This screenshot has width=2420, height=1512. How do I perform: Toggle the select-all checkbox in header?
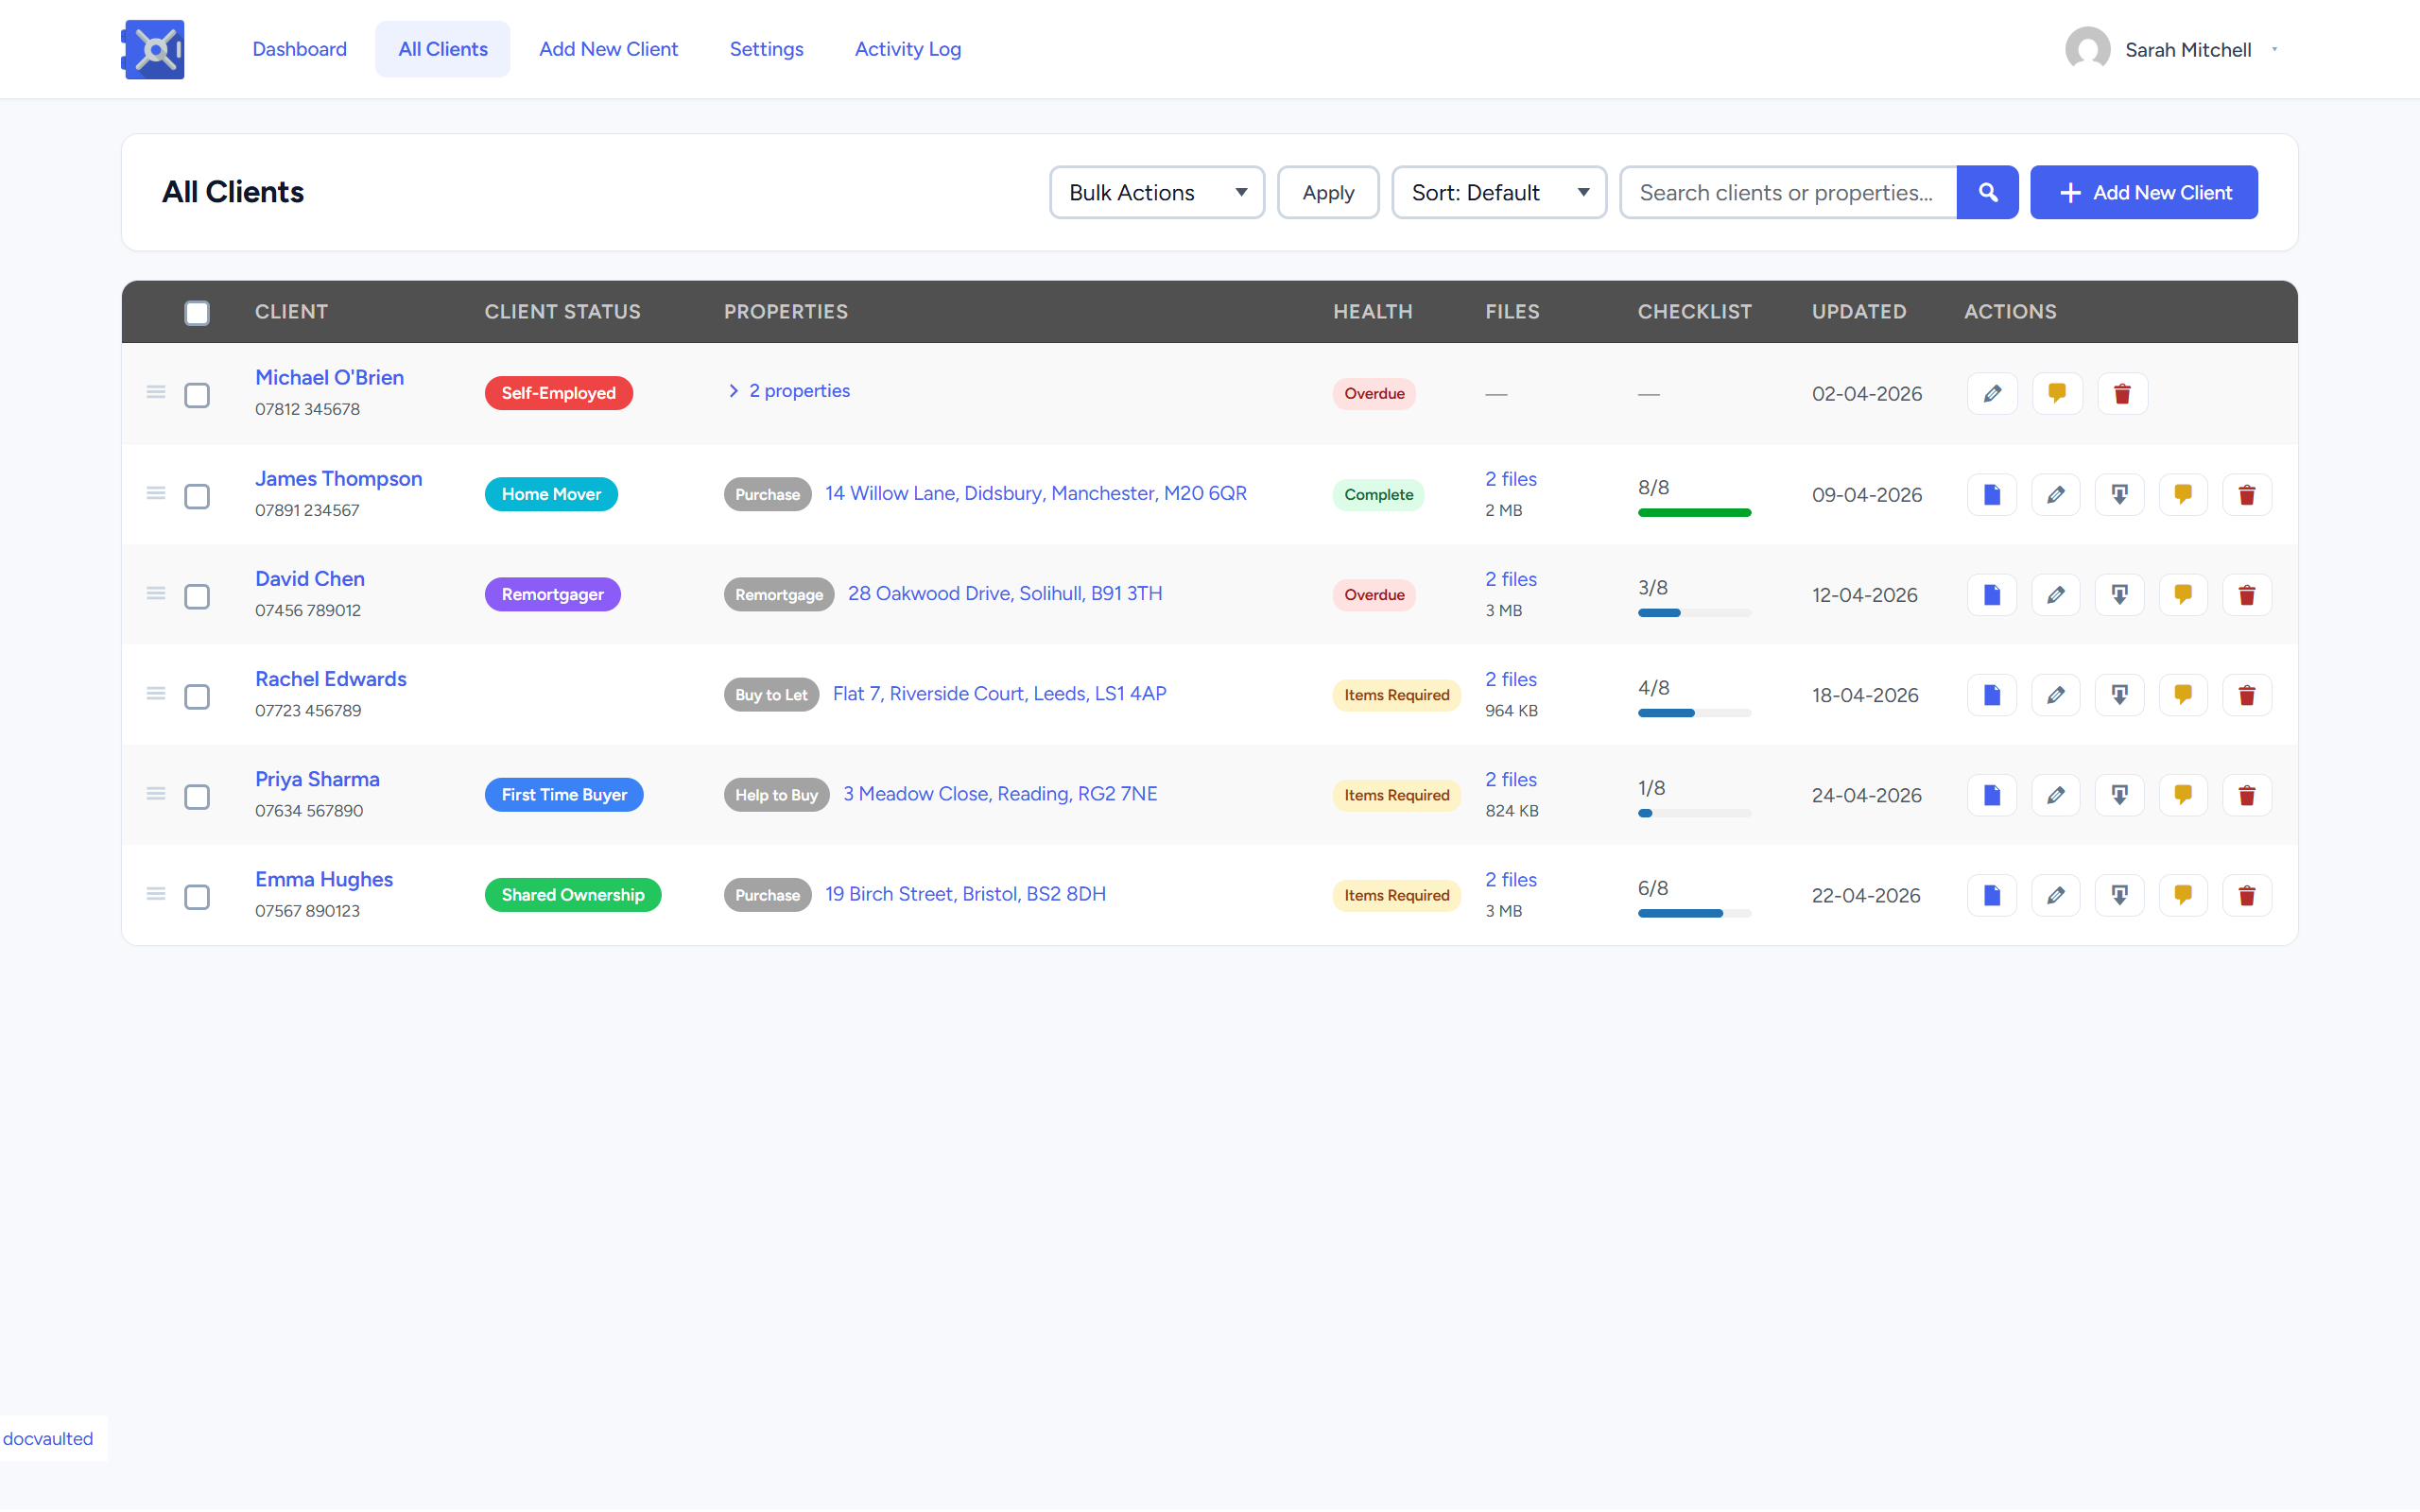coord(197,313)
